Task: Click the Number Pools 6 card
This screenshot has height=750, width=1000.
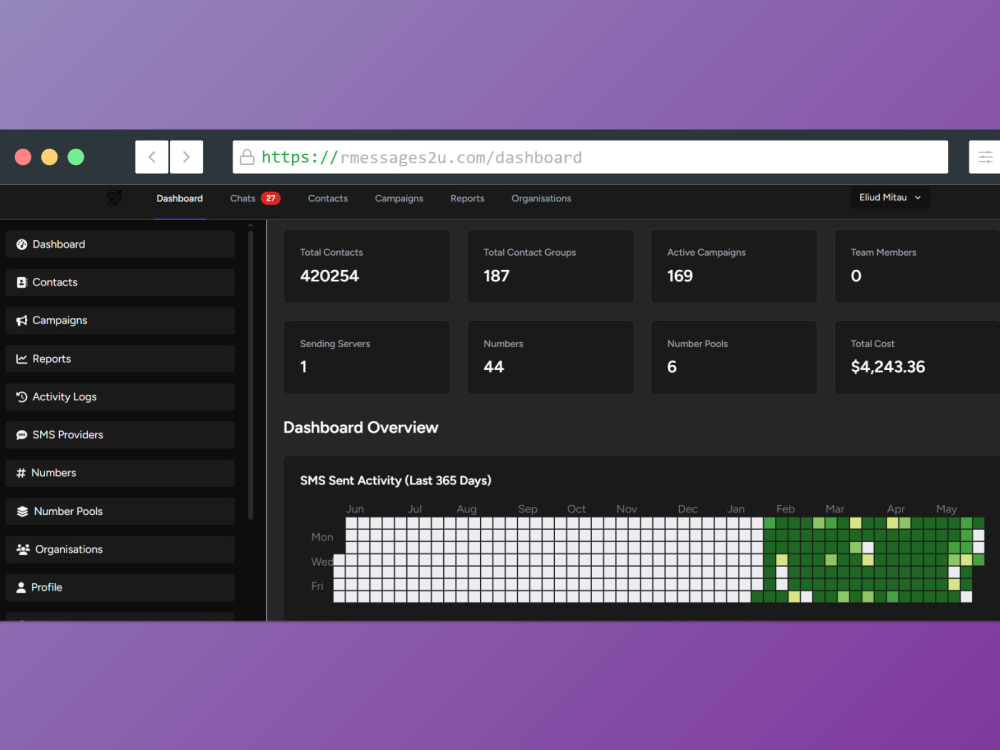Action: pos(734,357)
